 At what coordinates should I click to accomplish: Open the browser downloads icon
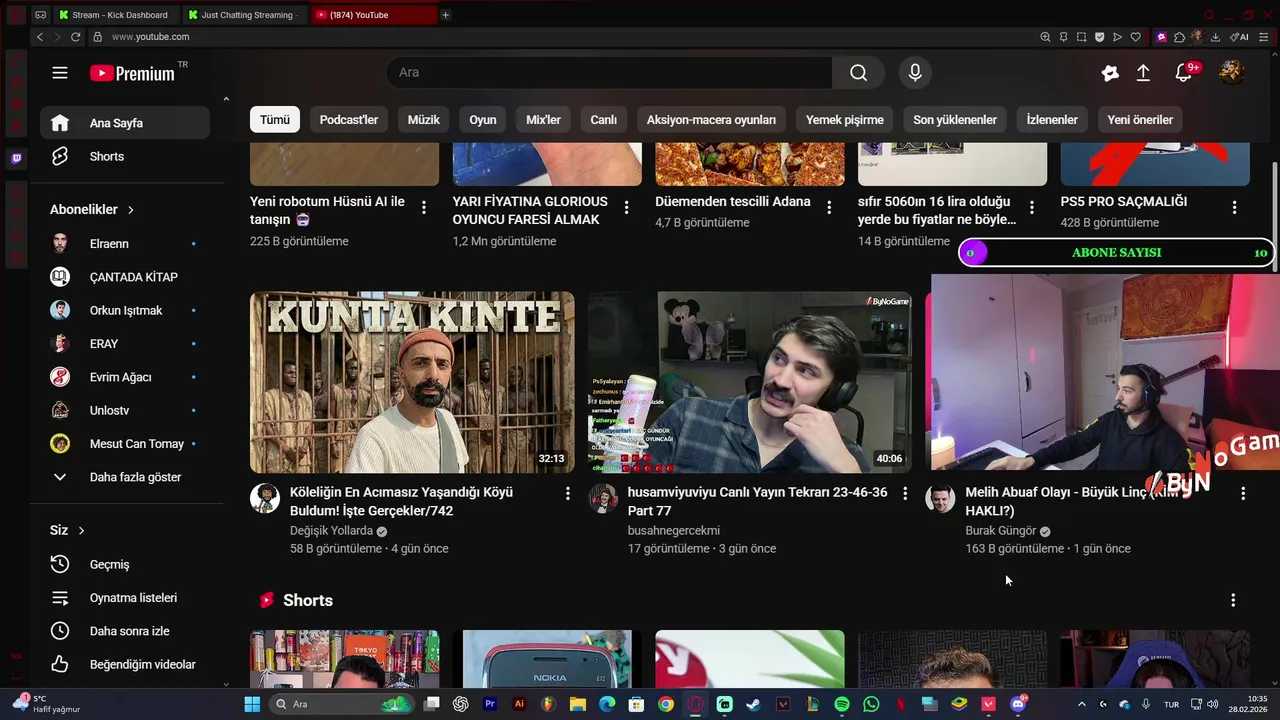[1215, 37]
